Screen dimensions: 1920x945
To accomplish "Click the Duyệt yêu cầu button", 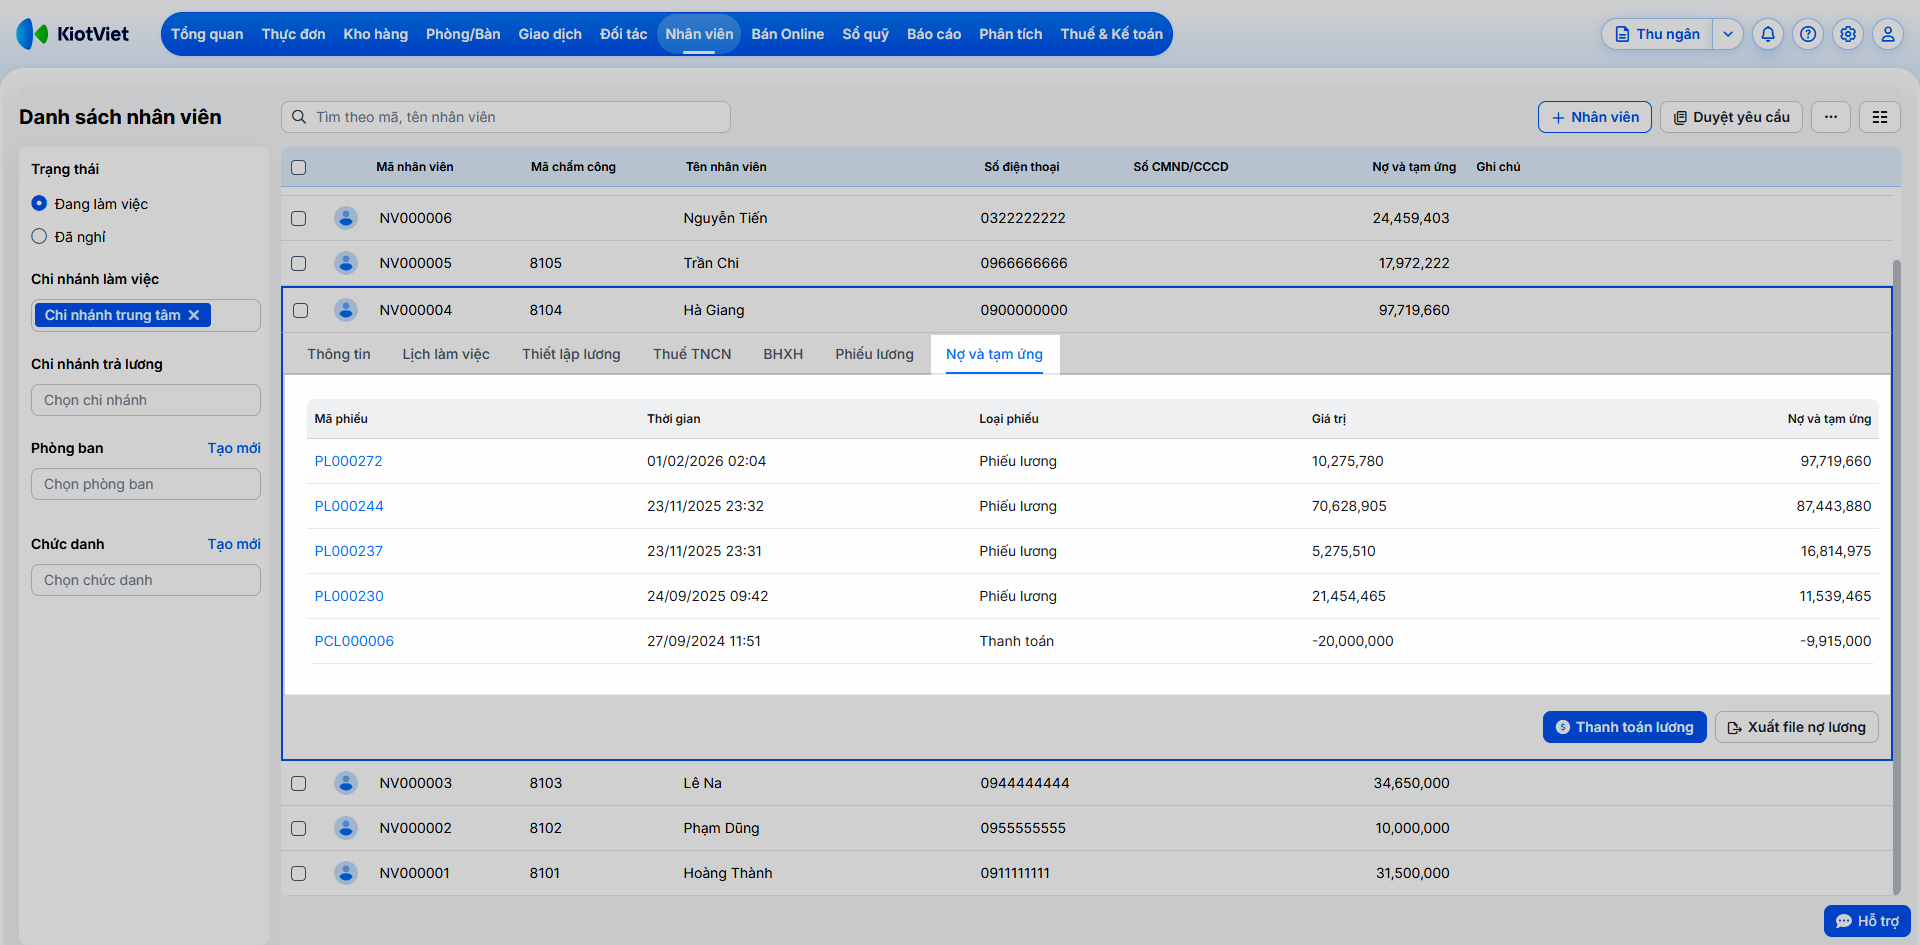I will [x=1732, y=117].
